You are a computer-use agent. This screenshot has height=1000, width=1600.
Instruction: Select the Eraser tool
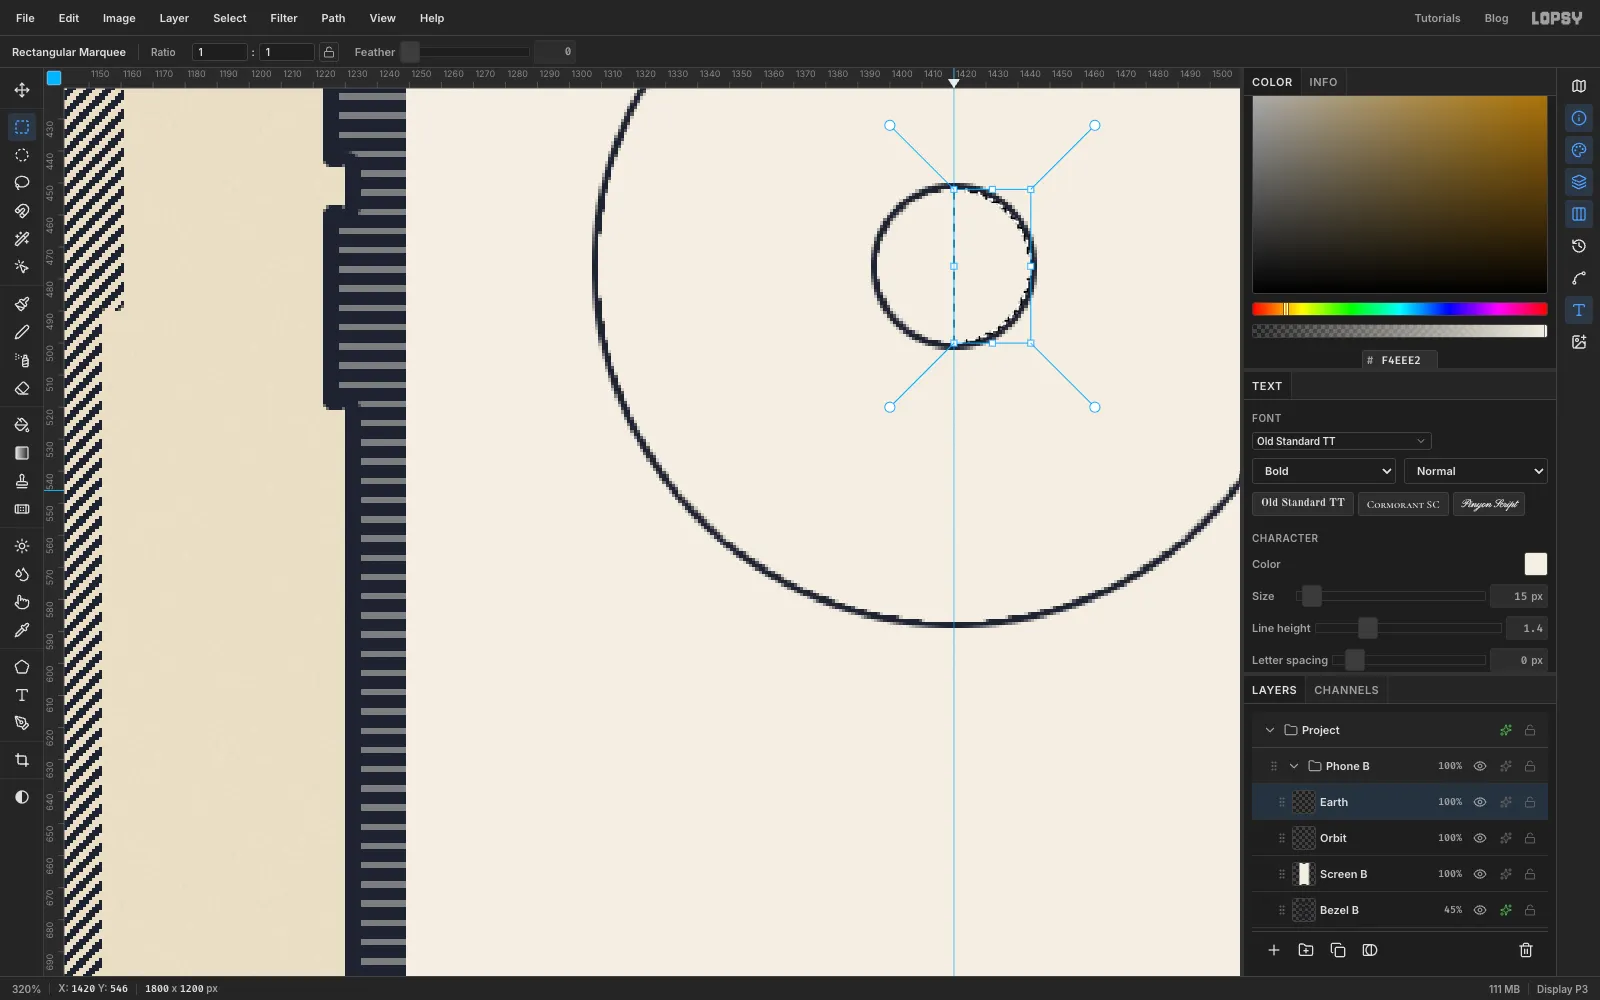pos(22,388)
